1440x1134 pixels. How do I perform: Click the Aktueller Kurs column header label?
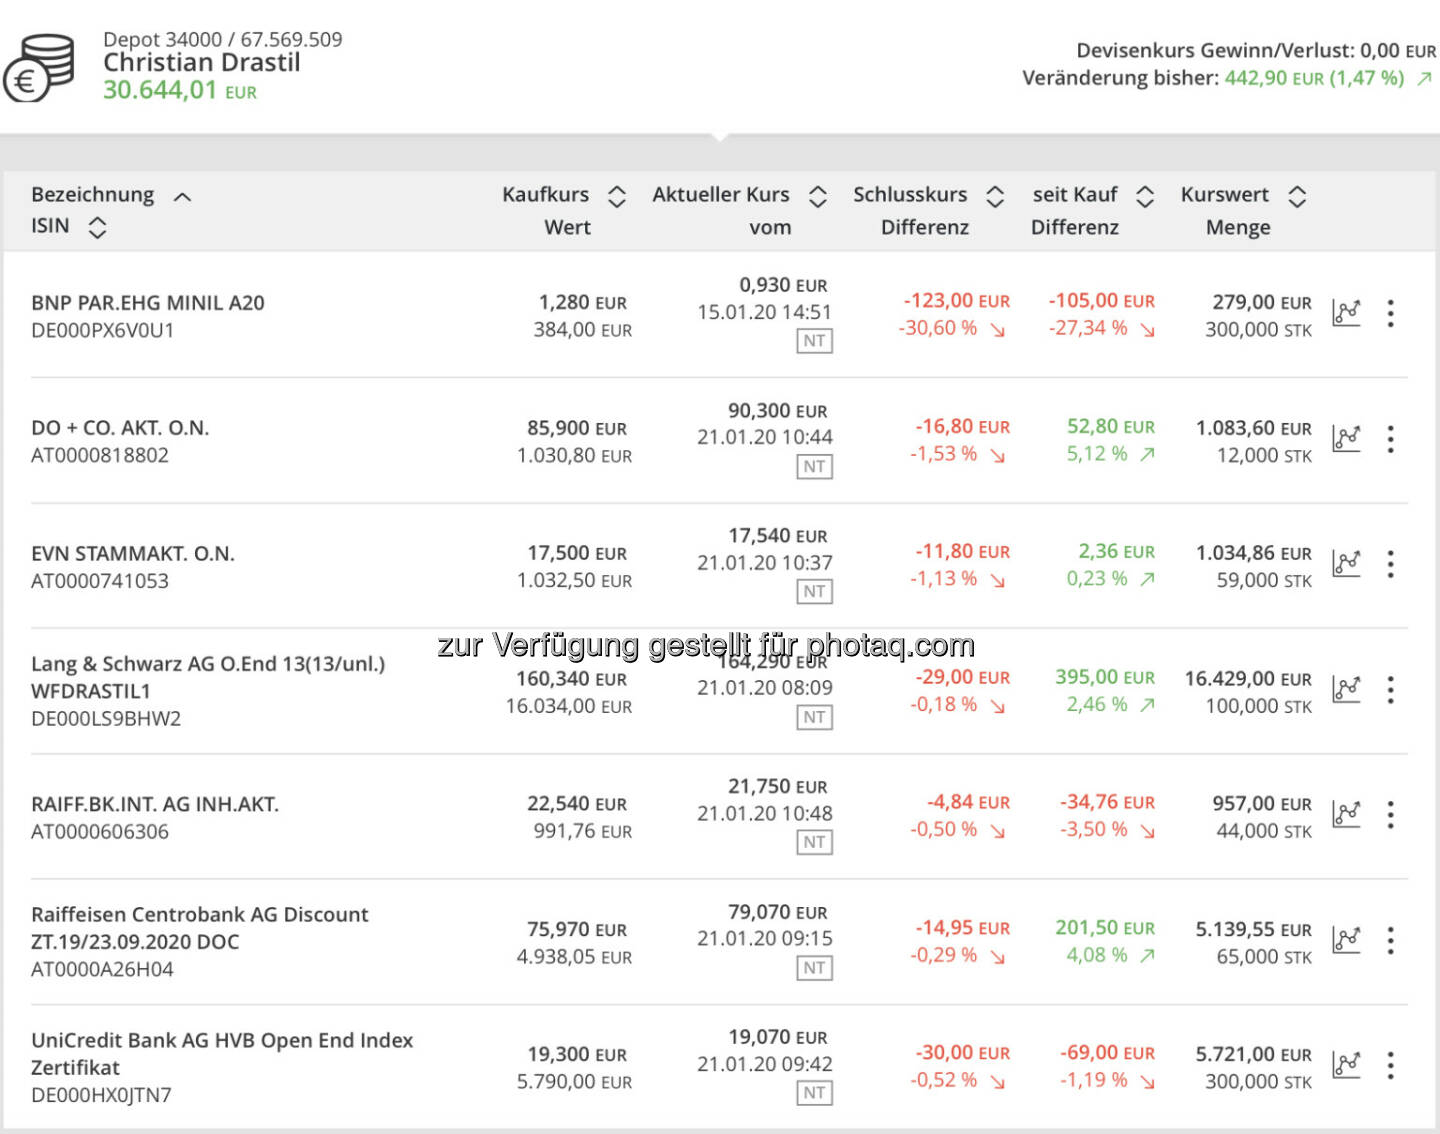tap(721, 194)
